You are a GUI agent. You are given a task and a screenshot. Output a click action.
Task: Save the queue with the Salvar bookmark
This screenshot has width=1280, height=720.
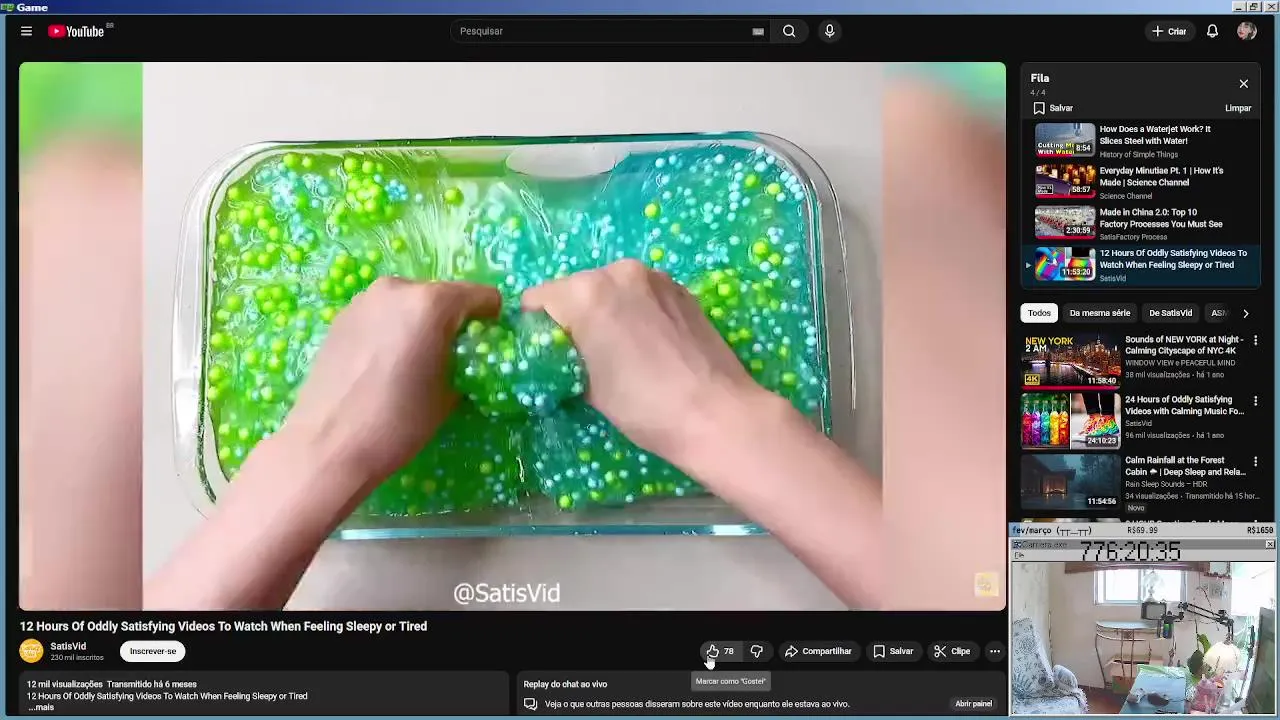(x=1054, y=108)
